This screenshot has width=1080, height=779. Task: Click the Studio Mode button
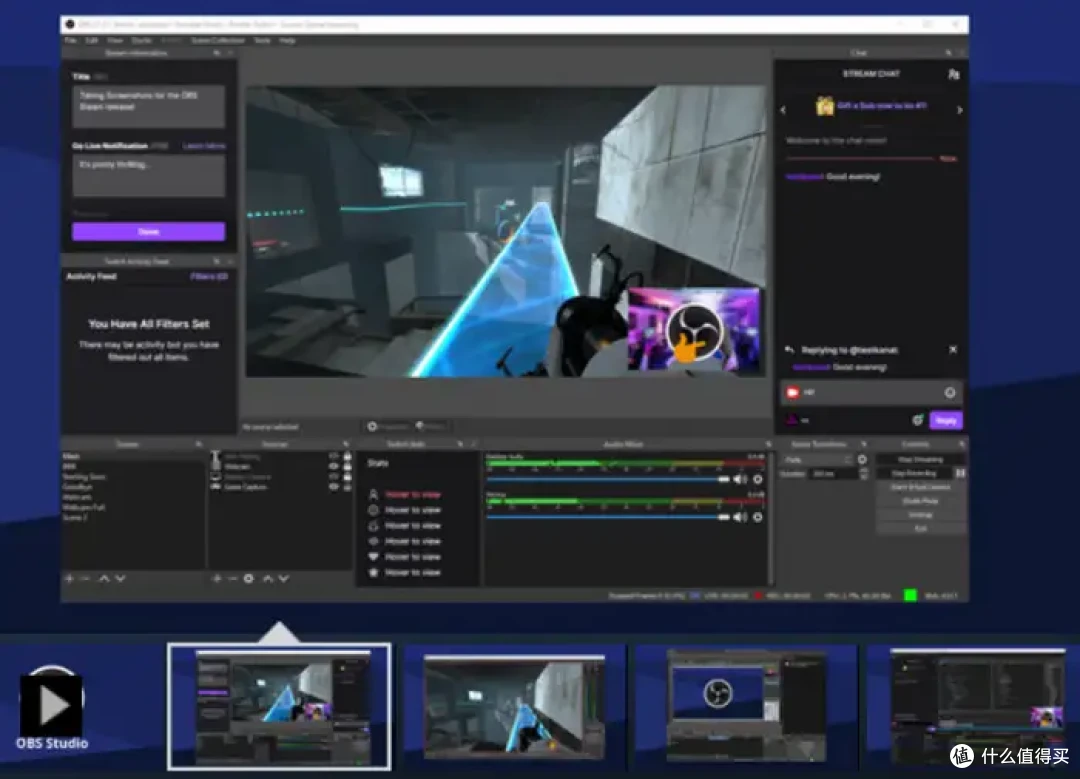tap(920, 501)
